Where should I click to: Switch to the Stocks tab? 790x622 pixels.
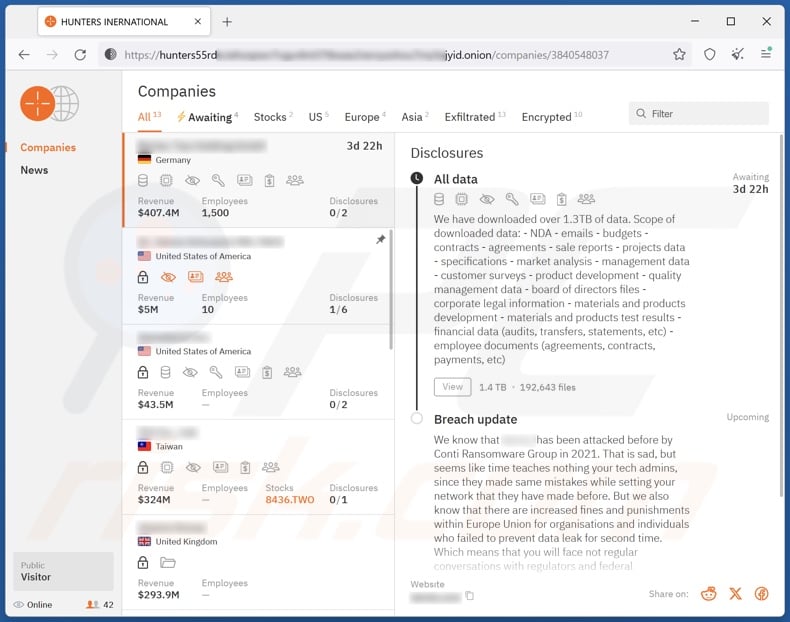(273, 117)
